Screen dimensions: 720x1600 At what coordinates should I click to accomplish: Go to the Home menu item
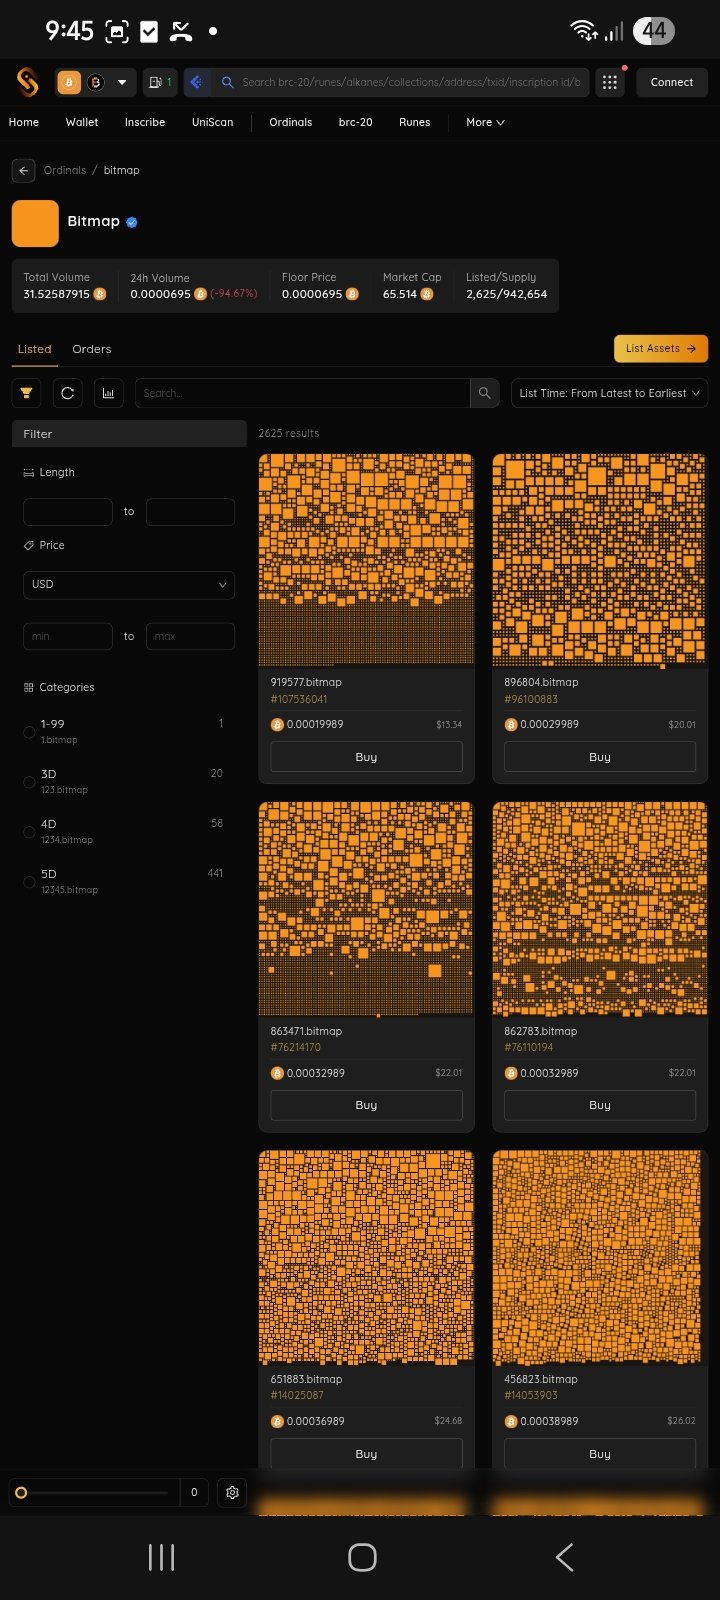tap(24, 122)
